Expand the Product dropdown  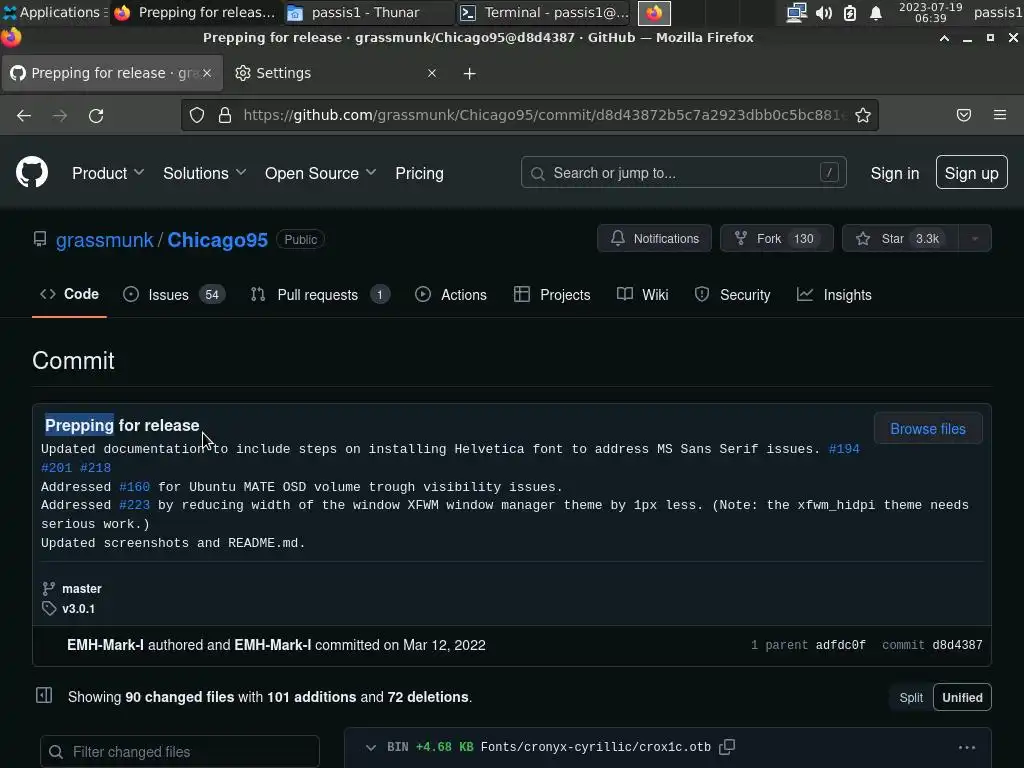click(x=108, y=173)
